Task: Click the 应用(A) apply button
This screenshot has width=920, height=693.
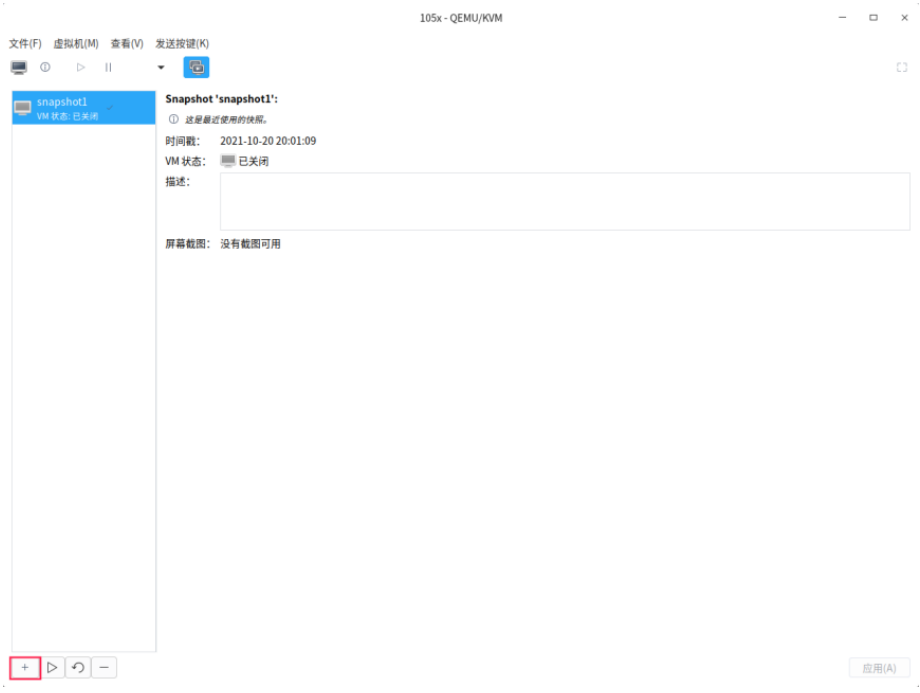Action: coord(879,668)
